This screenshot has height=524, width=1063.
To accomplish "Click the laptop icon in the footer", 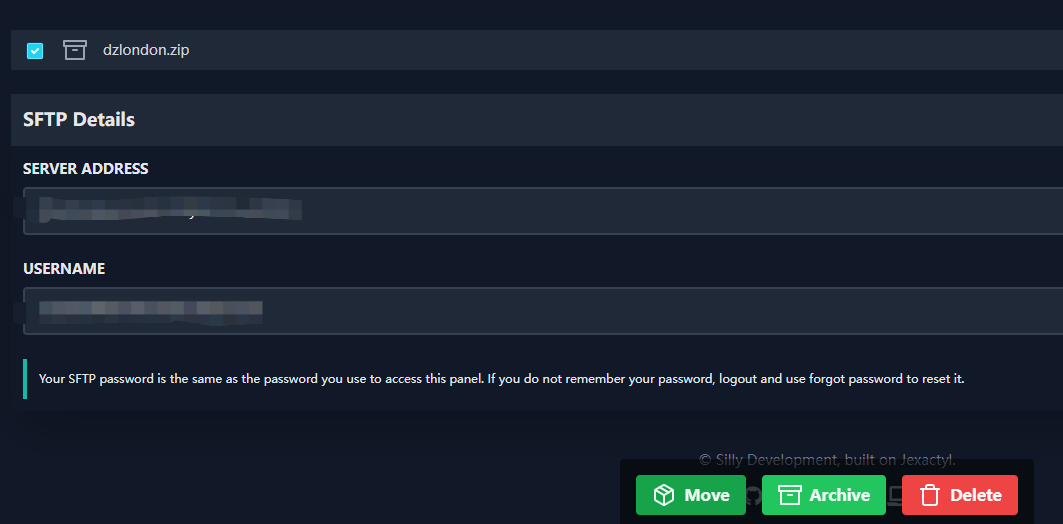I will (894, 496).
